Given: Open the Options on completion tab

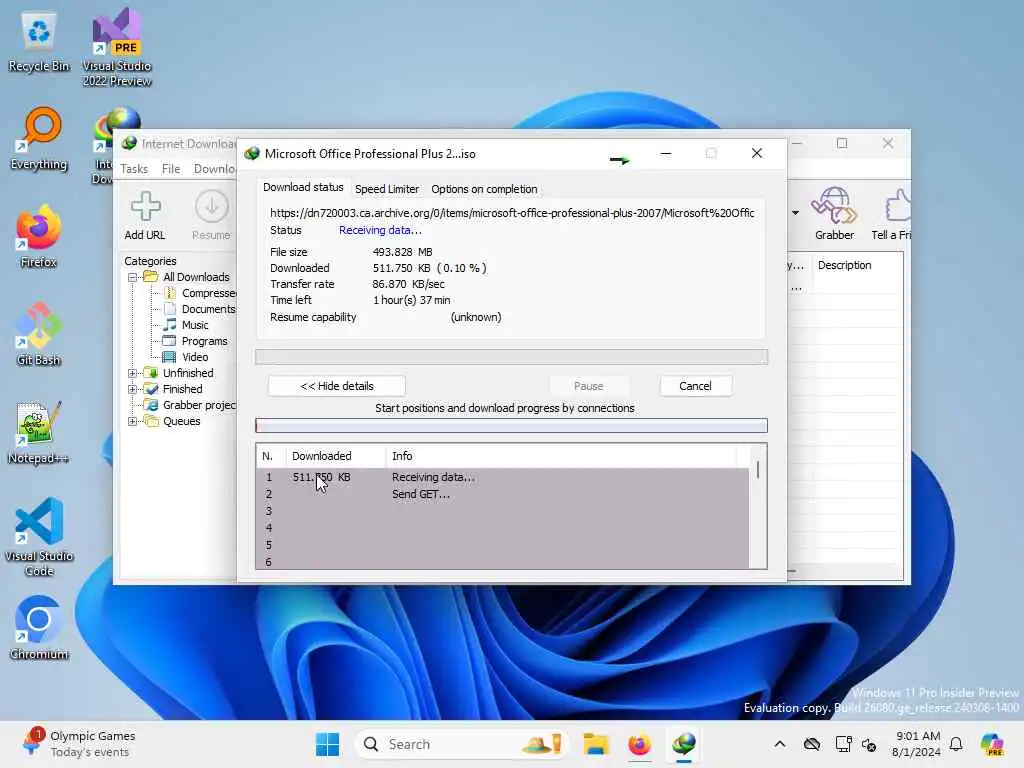Looking at the screenshot, I should tap(484, 189).
